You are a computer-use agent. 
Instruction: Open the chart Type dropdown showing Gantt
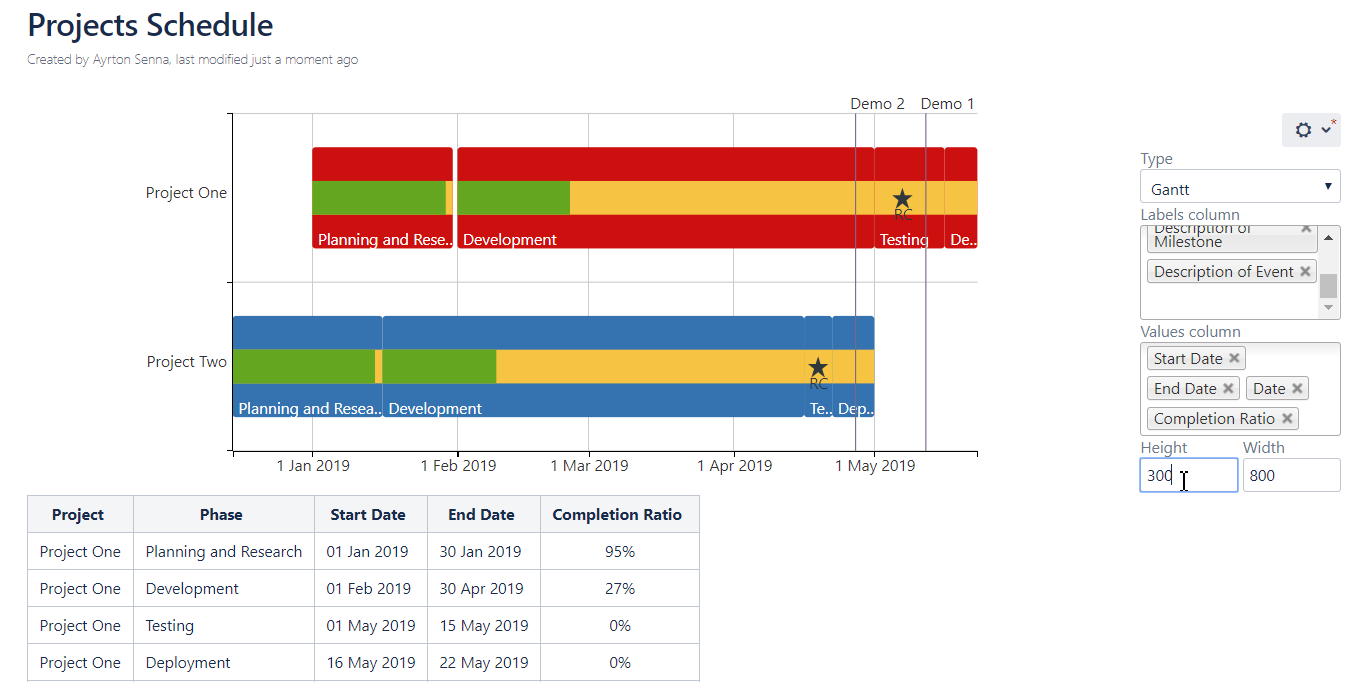coord(1239,188)
